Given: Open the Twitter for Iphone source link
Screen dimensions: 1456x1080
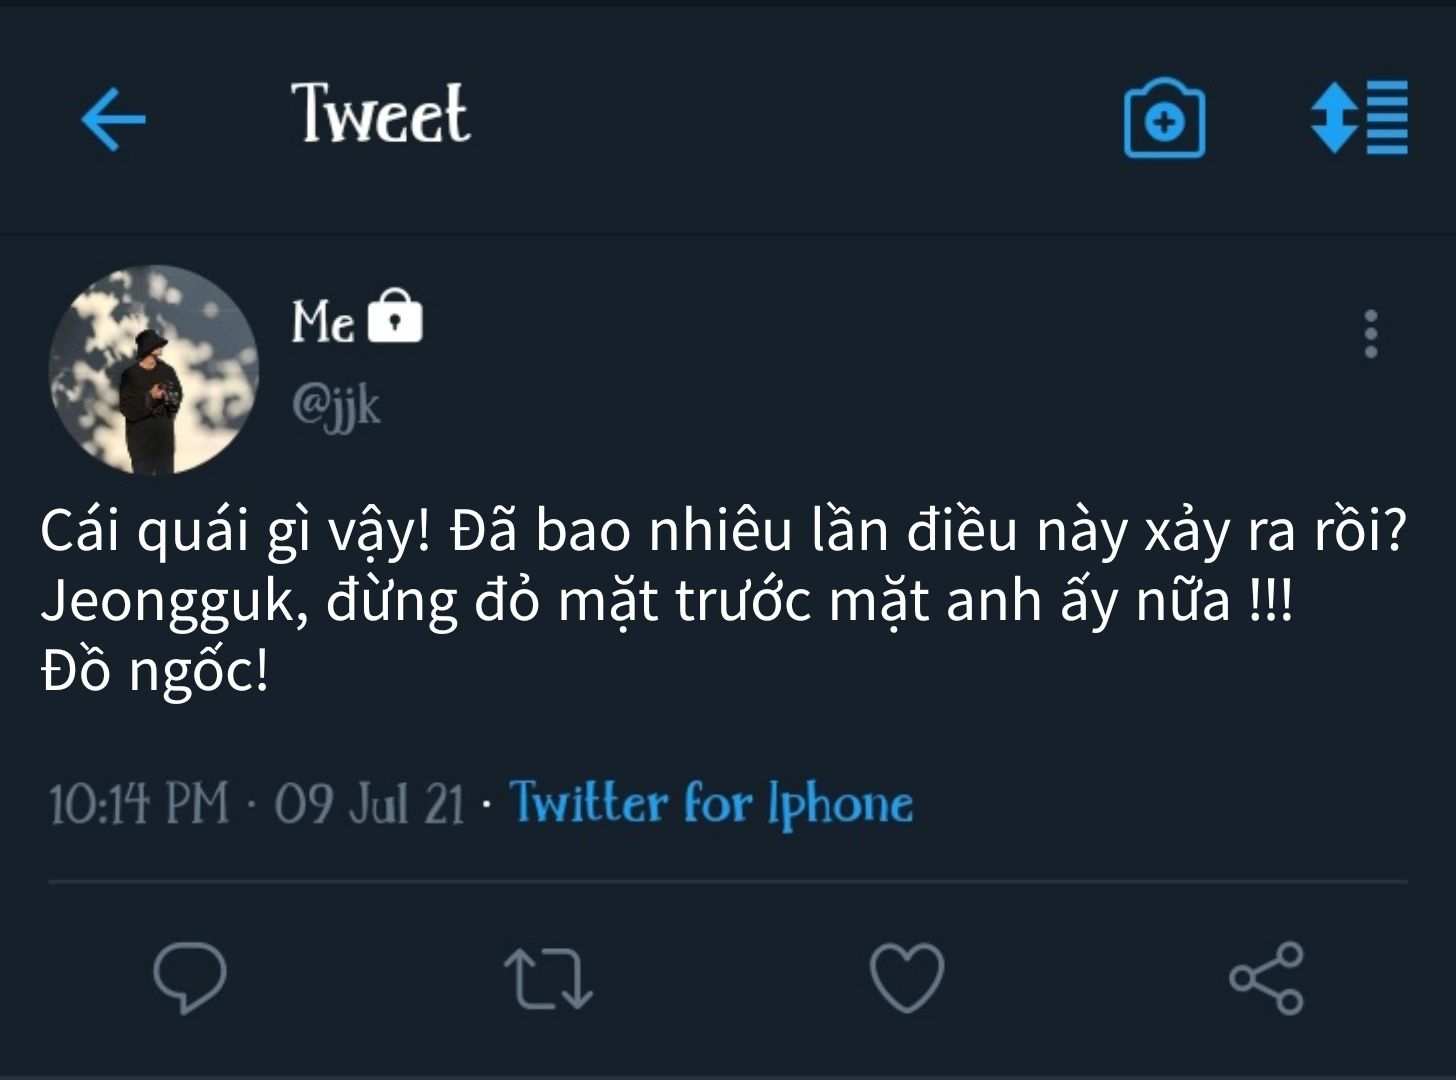Looking at the screenshot, I should click(x=711, y=803).
